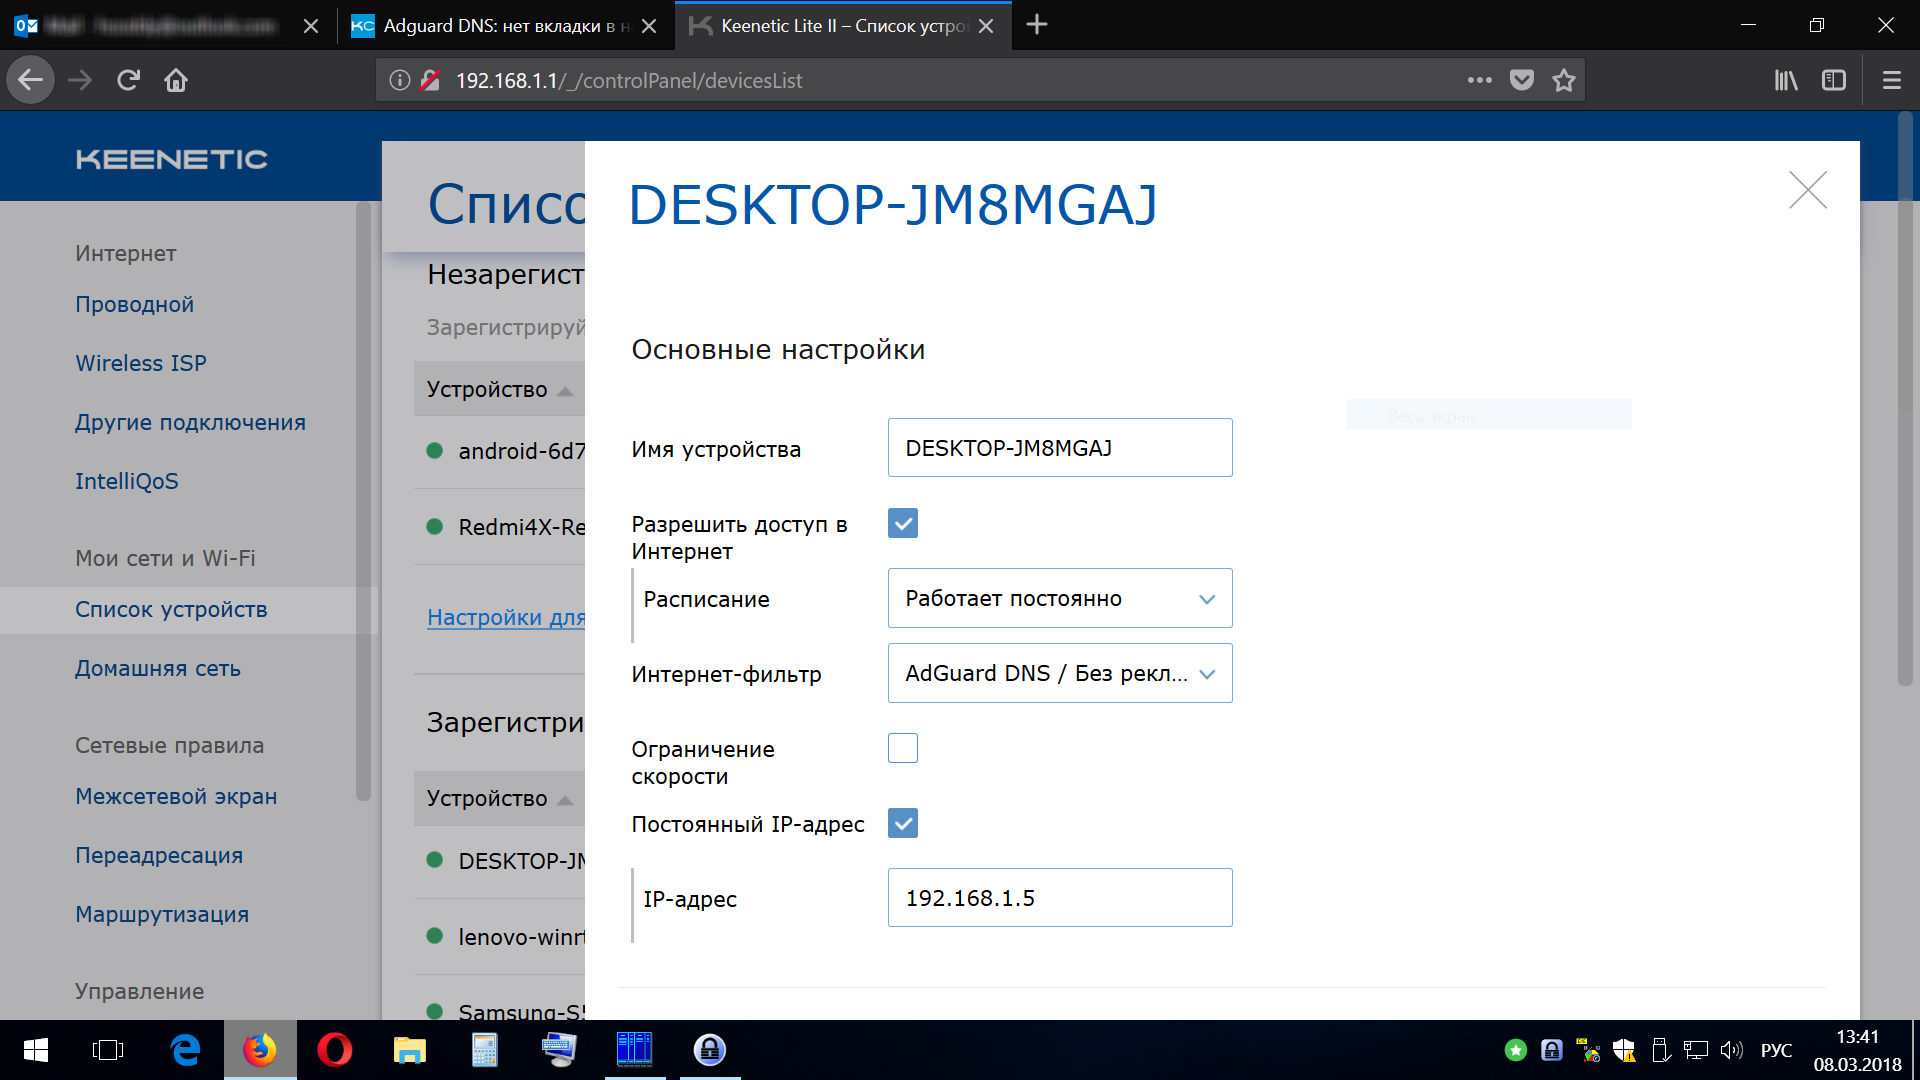This screenshot has height=1080, width=1920.
Task: Close the Adguard DNS tab
Action: 649,26
